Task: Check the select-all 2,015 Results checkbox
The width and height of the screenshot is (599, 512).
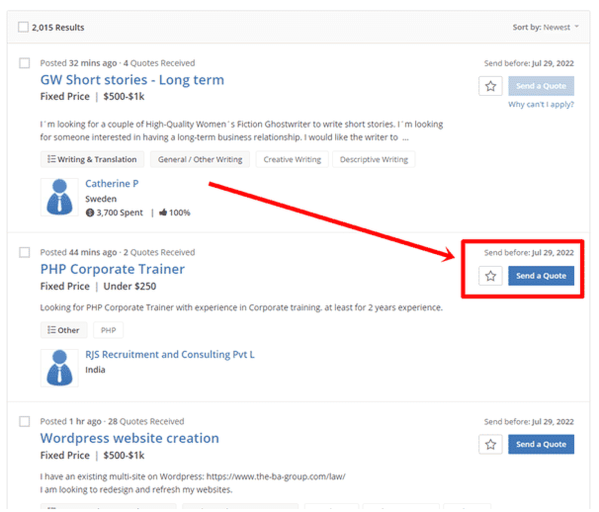Action: pos(23,27)
